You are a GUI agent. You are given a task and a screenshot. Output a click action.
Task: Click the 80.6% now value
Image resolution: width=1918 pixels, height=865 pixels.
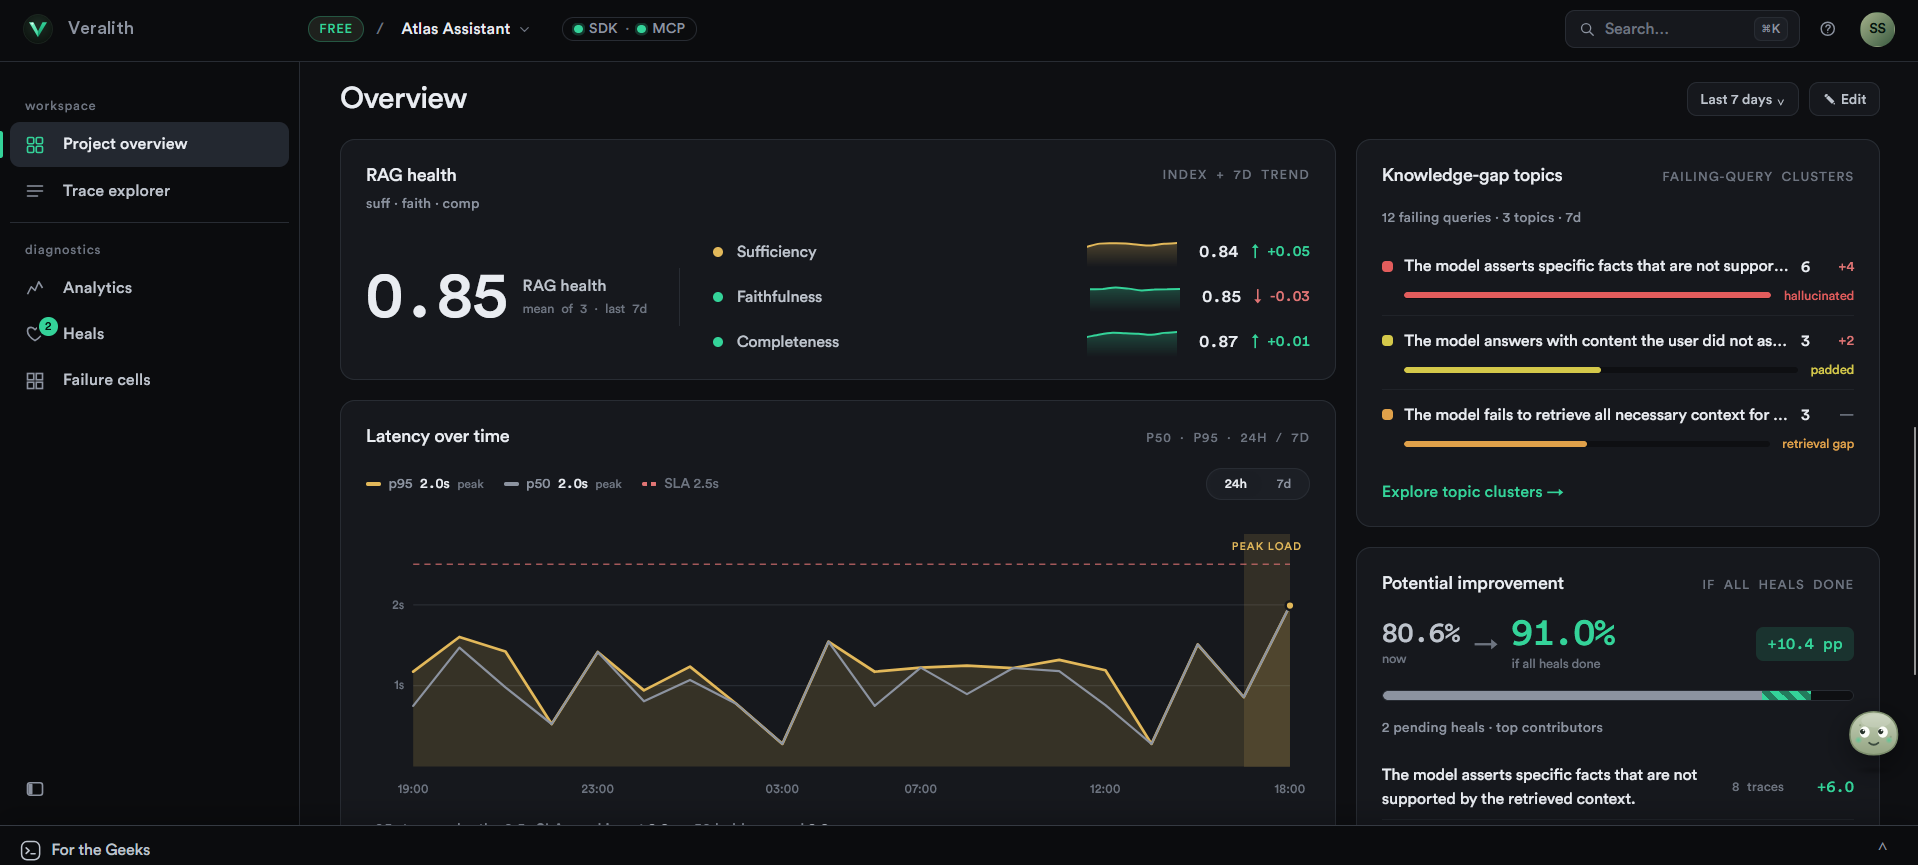(x=1421, y=633)
